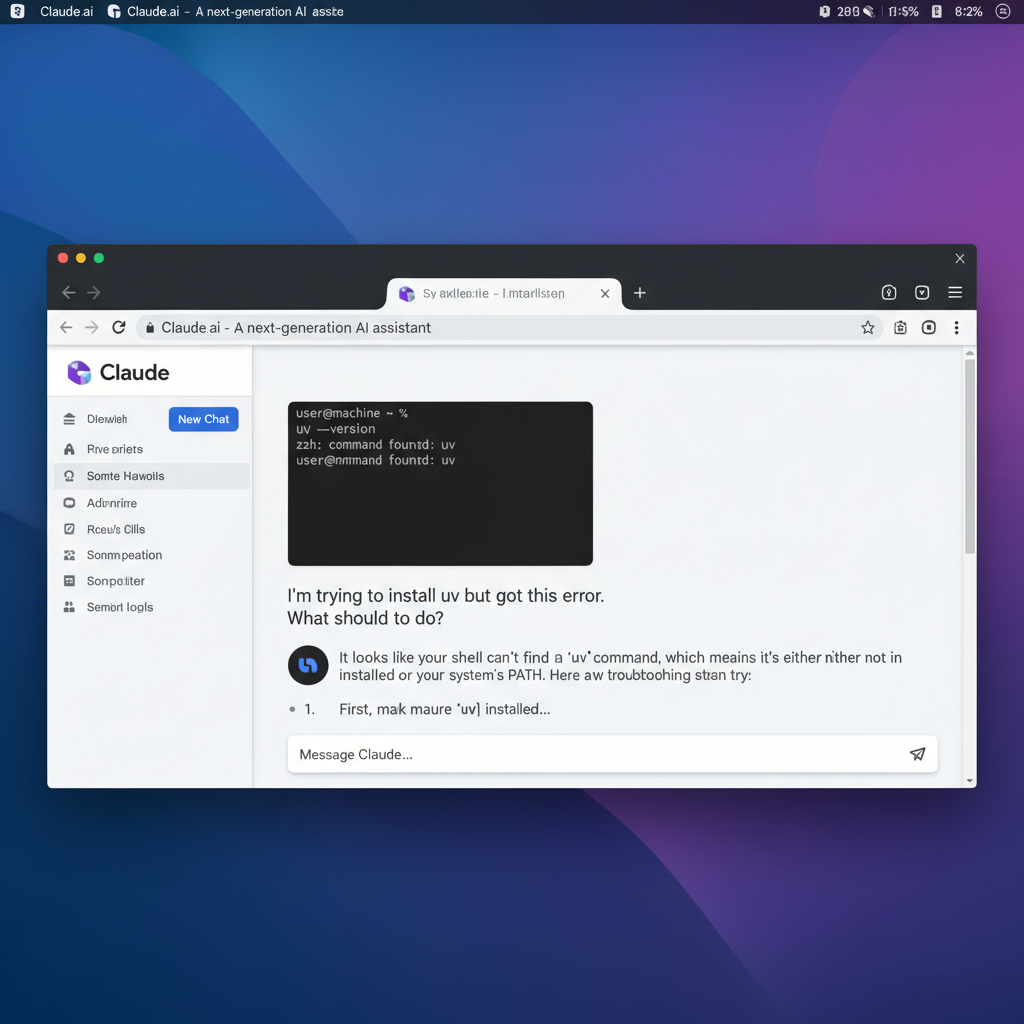The height and width of the screenshot is (1024, 1024).
Task: Click title bar back arrow
Action: coord(69,293)
